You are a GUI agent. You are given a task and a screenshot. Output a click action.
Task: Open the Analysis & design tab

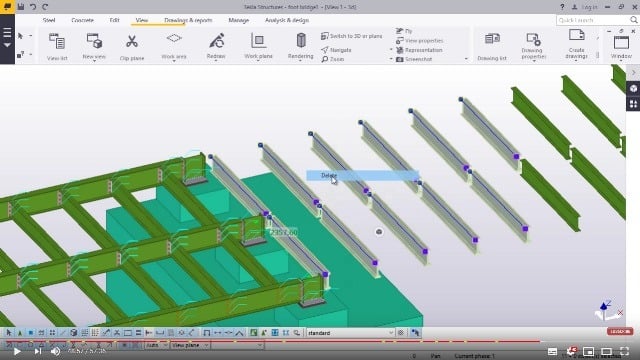287,20
